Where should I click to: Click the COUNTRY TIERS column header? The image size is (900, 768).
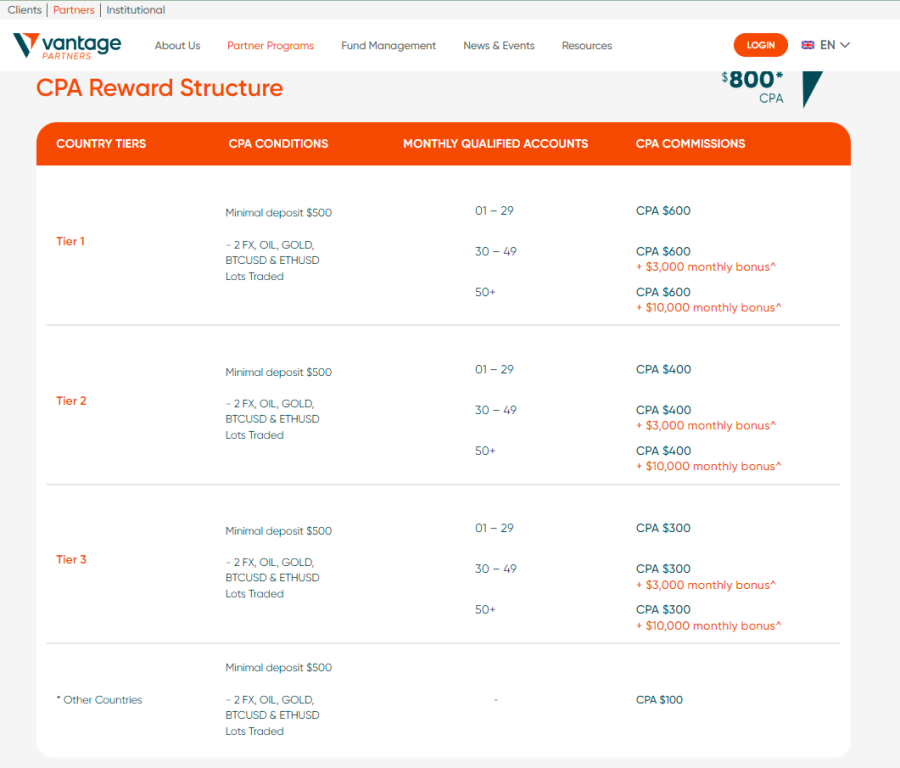pyautogui.click(x=101, y=143)
